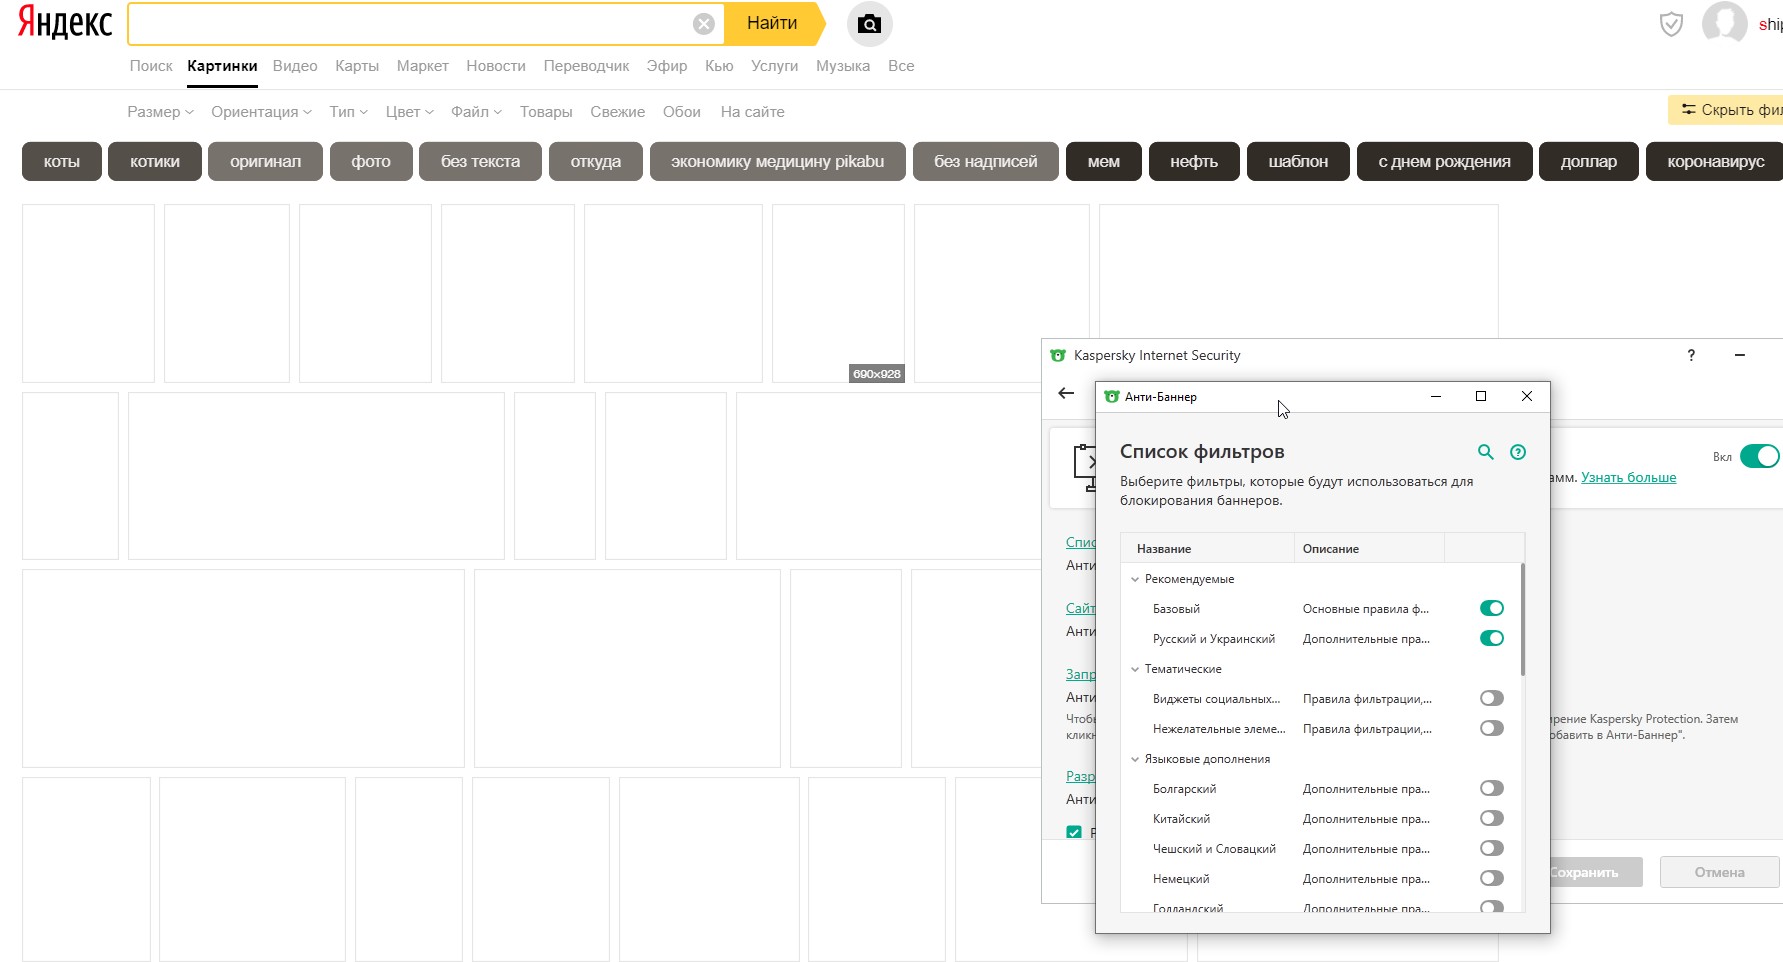
Task: Switch to the Маркет tab
Action: click(x=422, y=66)
